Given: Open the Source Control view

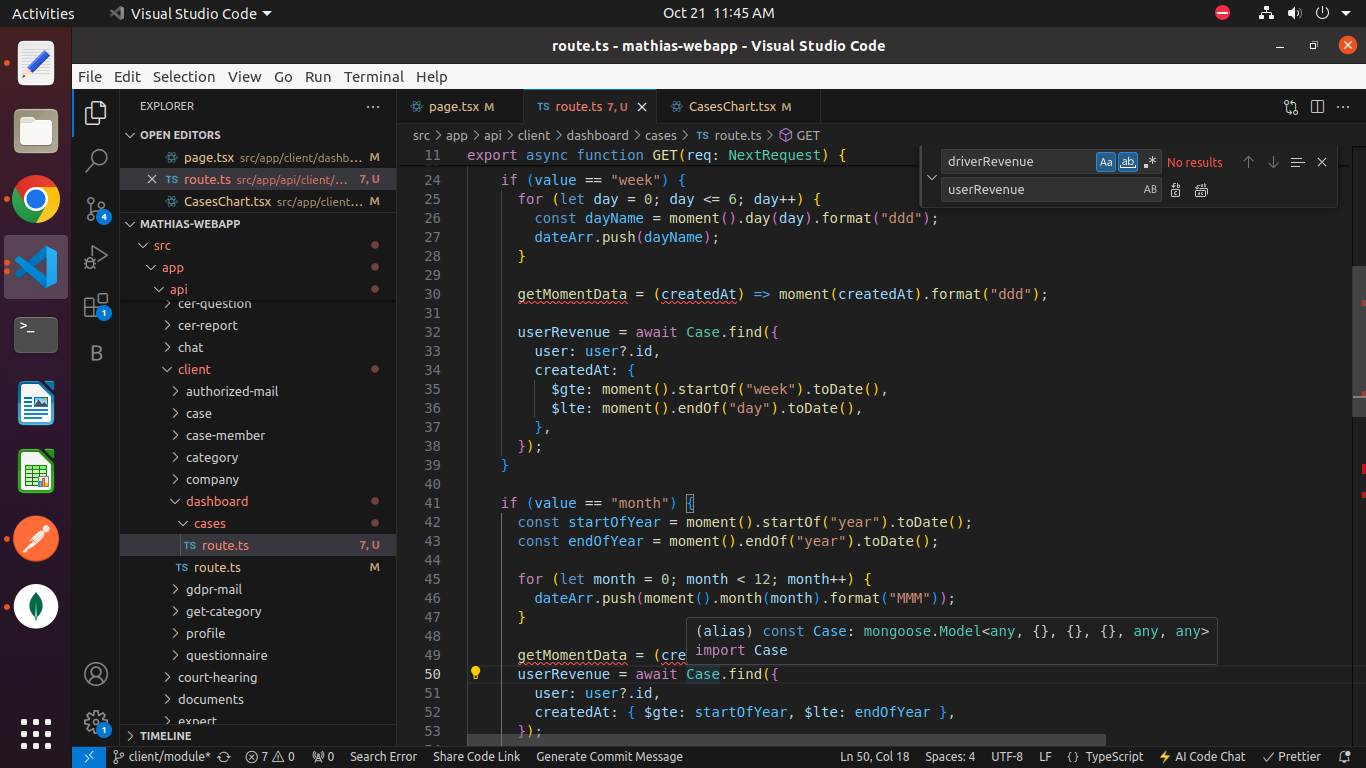Looking at the screenshot, I should 96,209.
